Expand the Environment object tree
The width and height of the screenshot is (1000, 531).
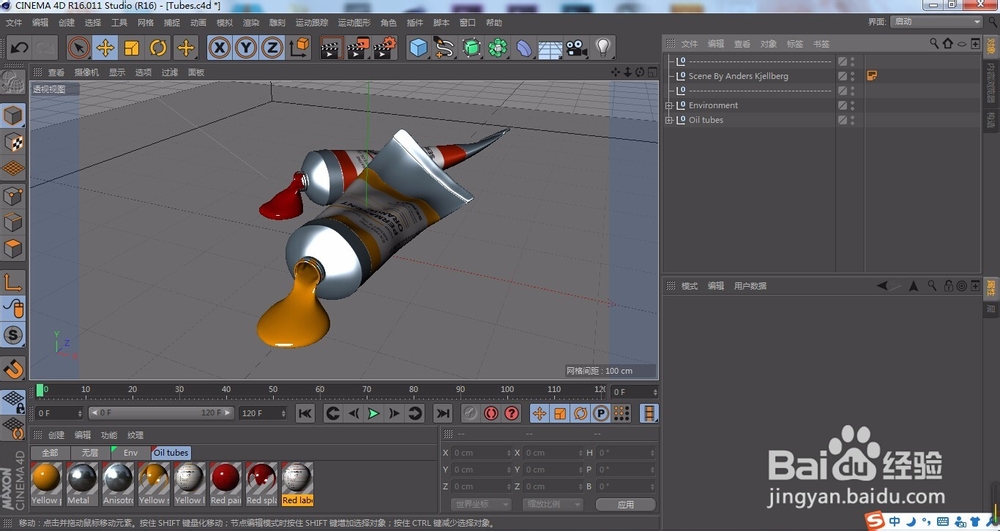pos(668,105)
